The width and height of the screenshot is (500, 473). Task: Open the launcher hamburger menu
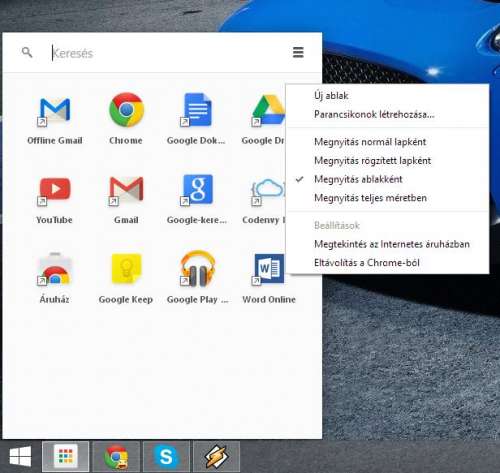tap(298, 52)
